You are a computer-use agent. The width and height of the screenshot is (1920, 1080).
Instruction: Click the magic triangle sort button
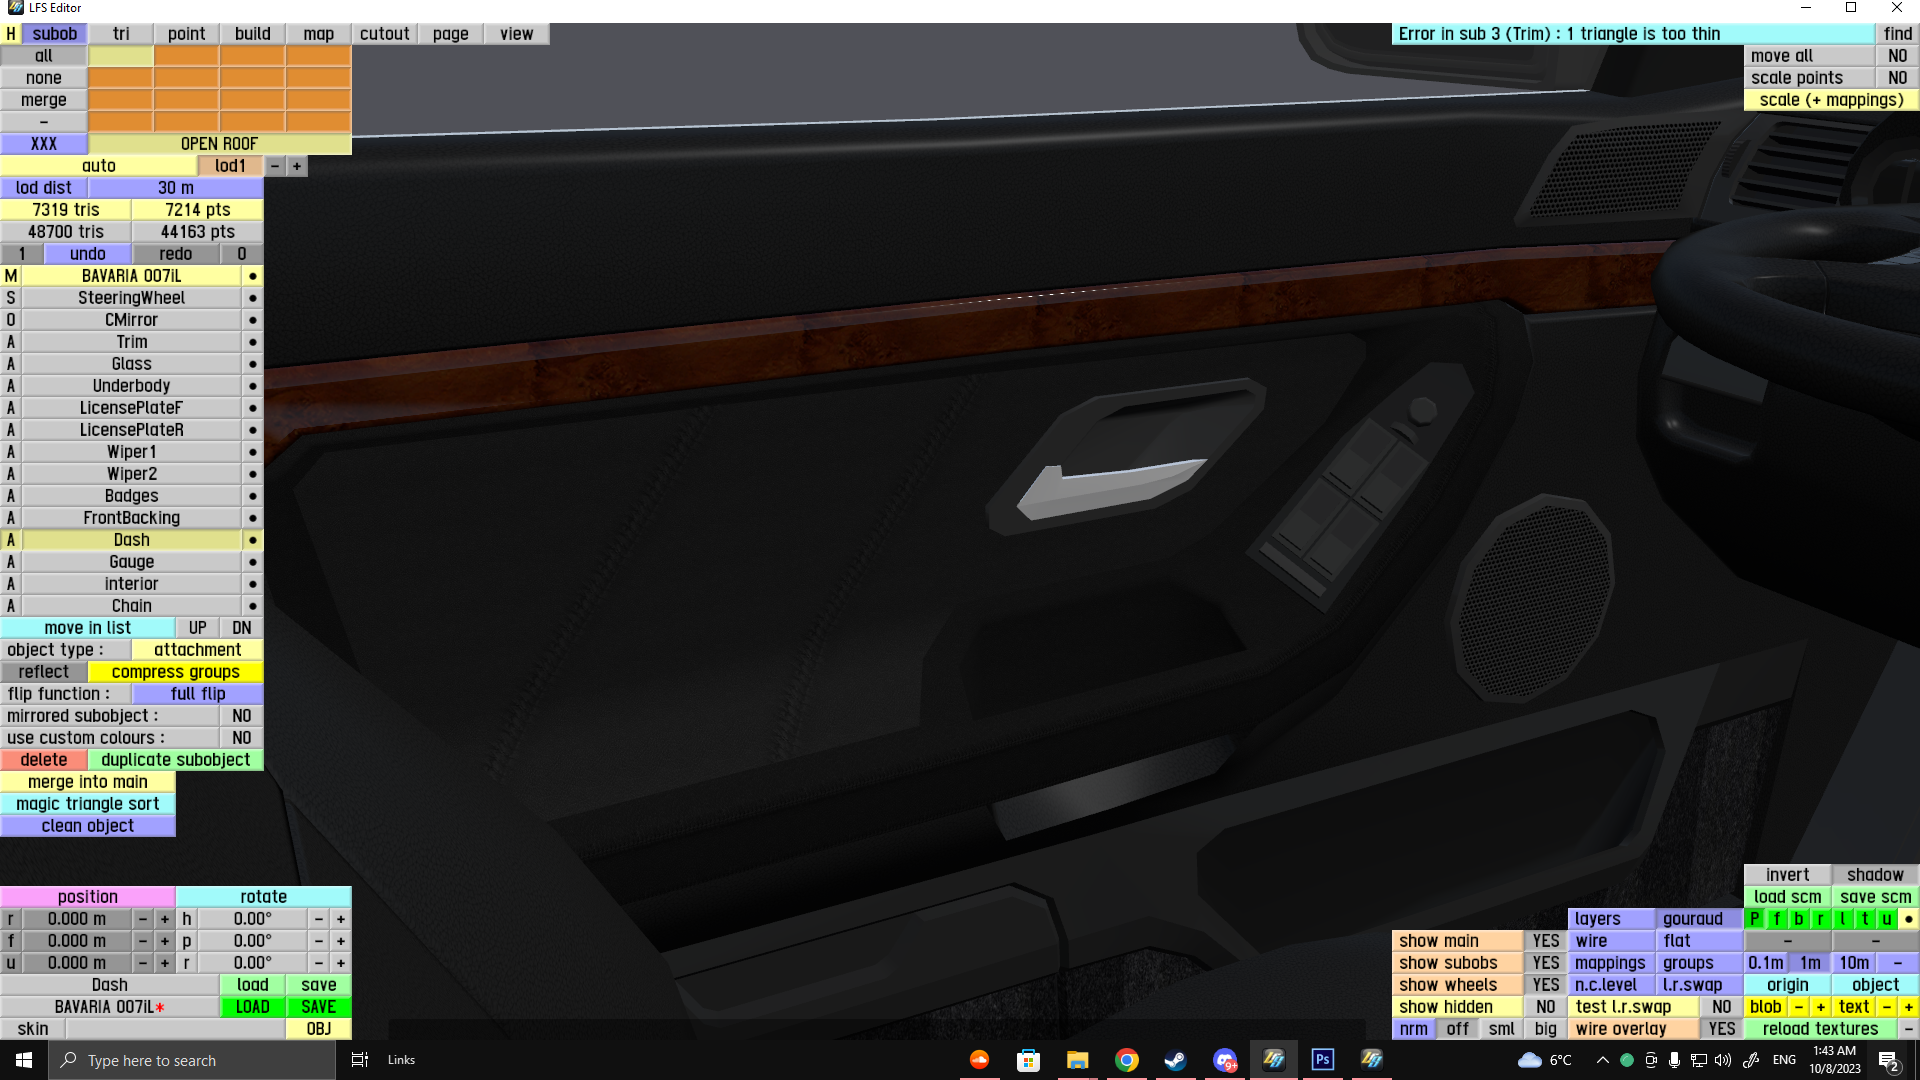[x=88, y=804]
